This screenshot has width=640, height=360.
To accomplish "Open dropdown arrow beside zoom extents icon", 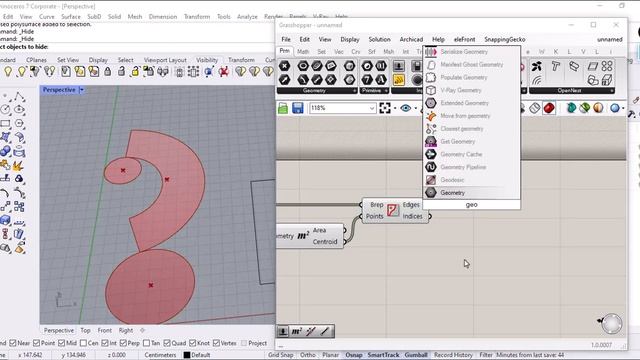I will 395,109.
